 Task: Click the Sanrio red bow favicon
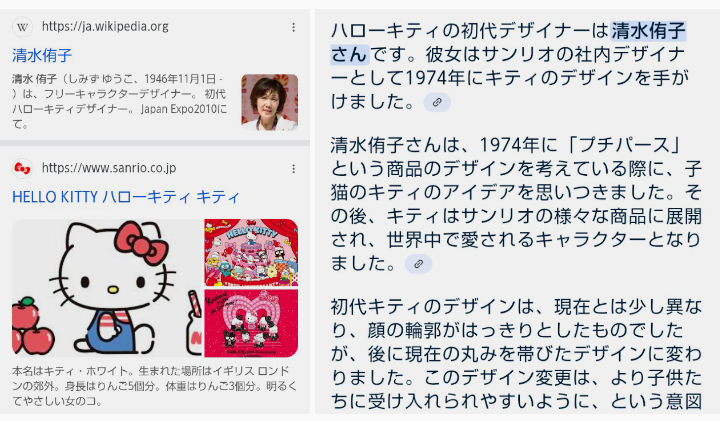[22, 168]
